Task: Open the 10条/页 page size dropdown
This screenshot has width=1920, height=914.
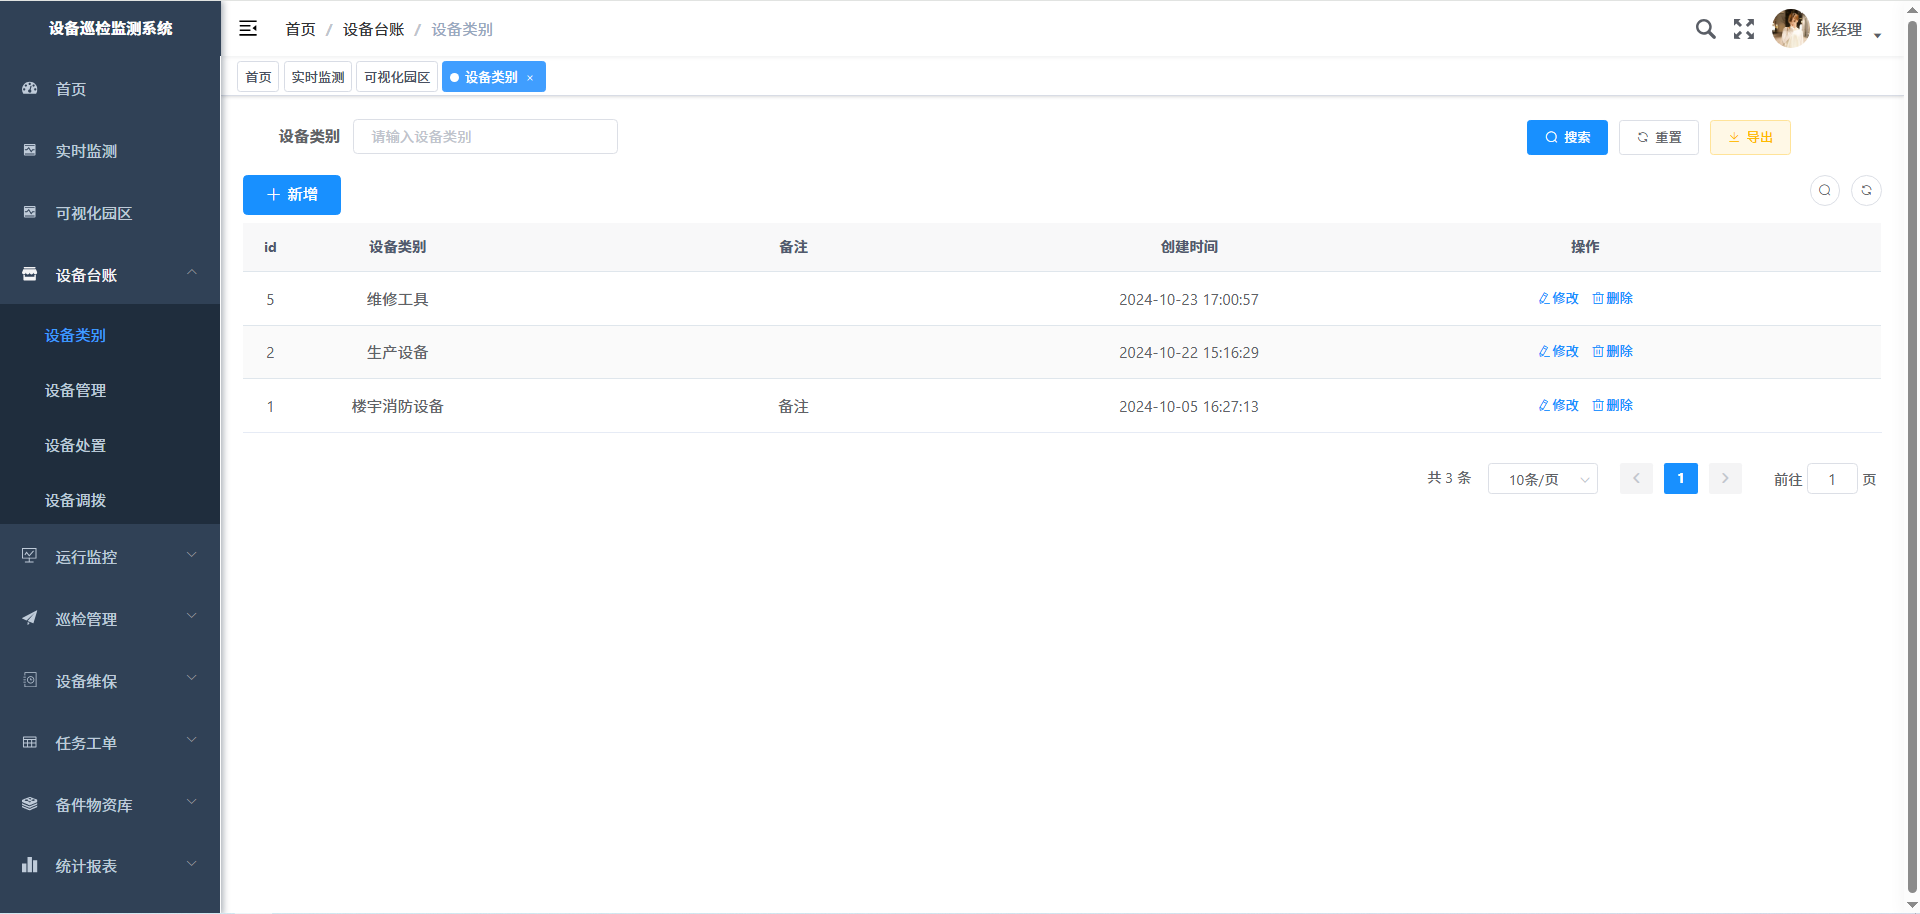Action: pos(1542,479)
